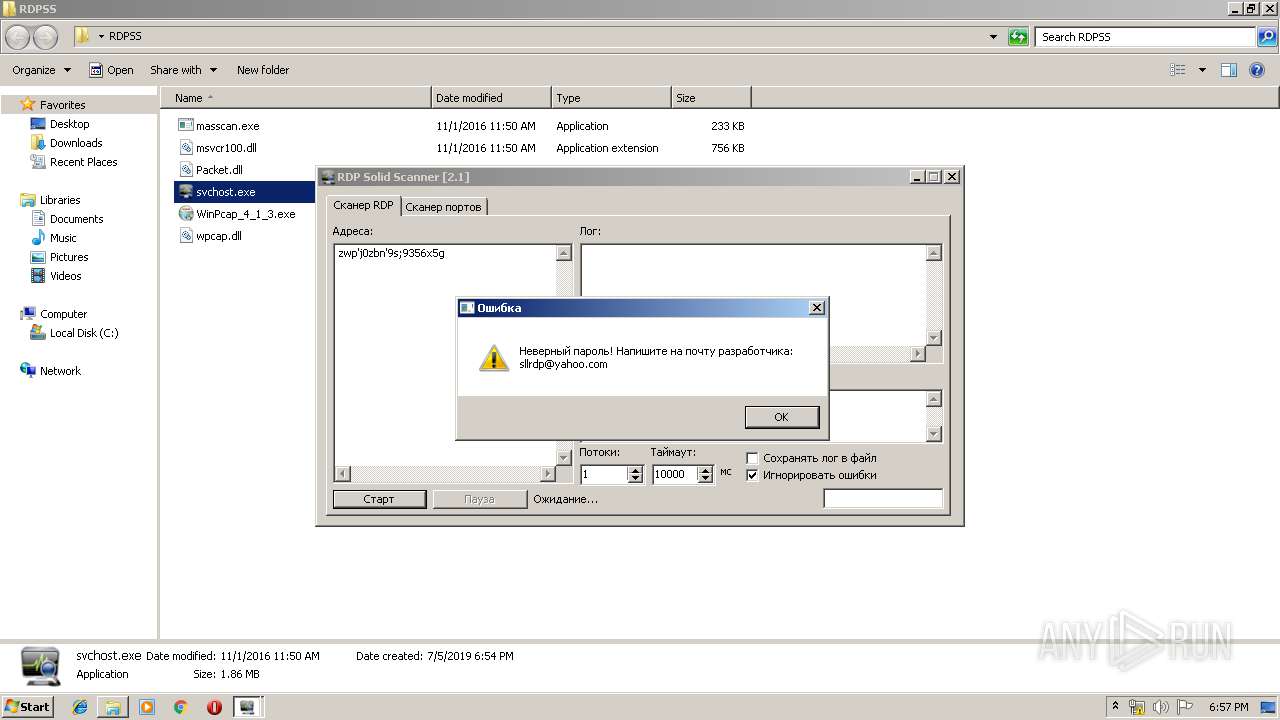Increase Таймаут using the spinner up arrow
The width and height of the screenshot is (1280, 720).
pyautogui.click(x=705, y=470)
